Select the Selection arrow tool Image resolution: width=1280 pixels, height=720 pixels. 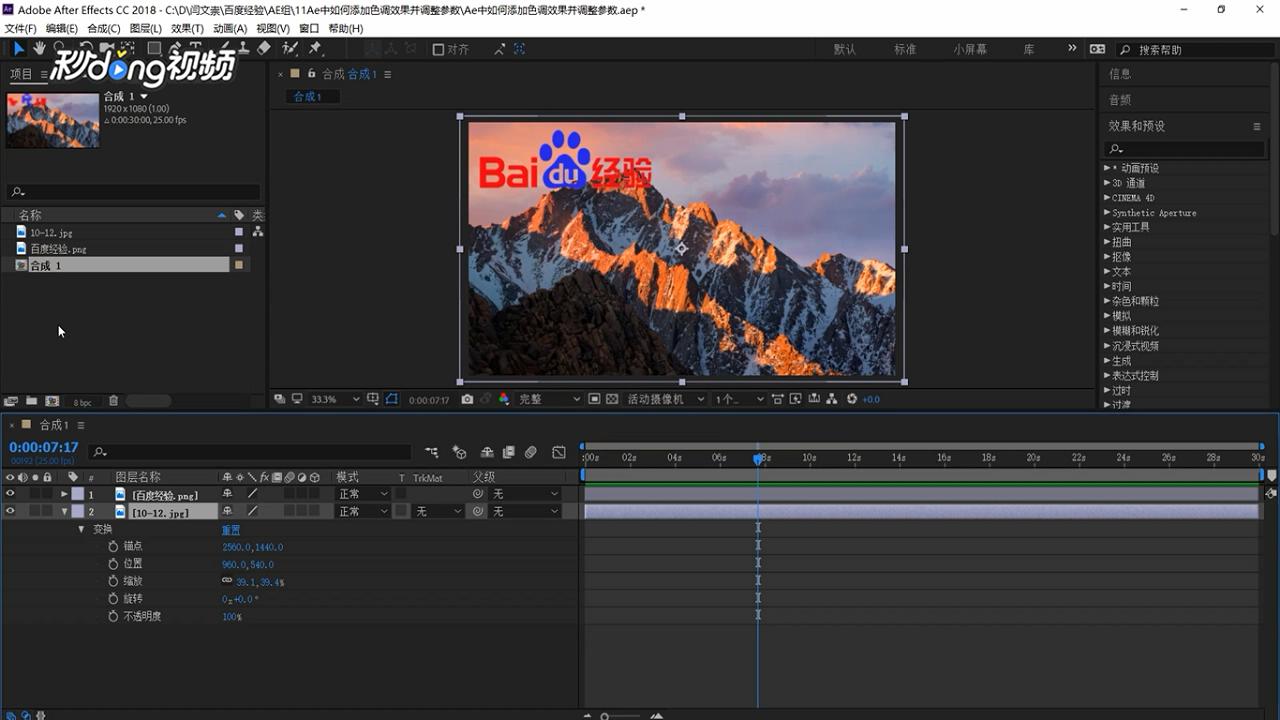click(18, 48)
